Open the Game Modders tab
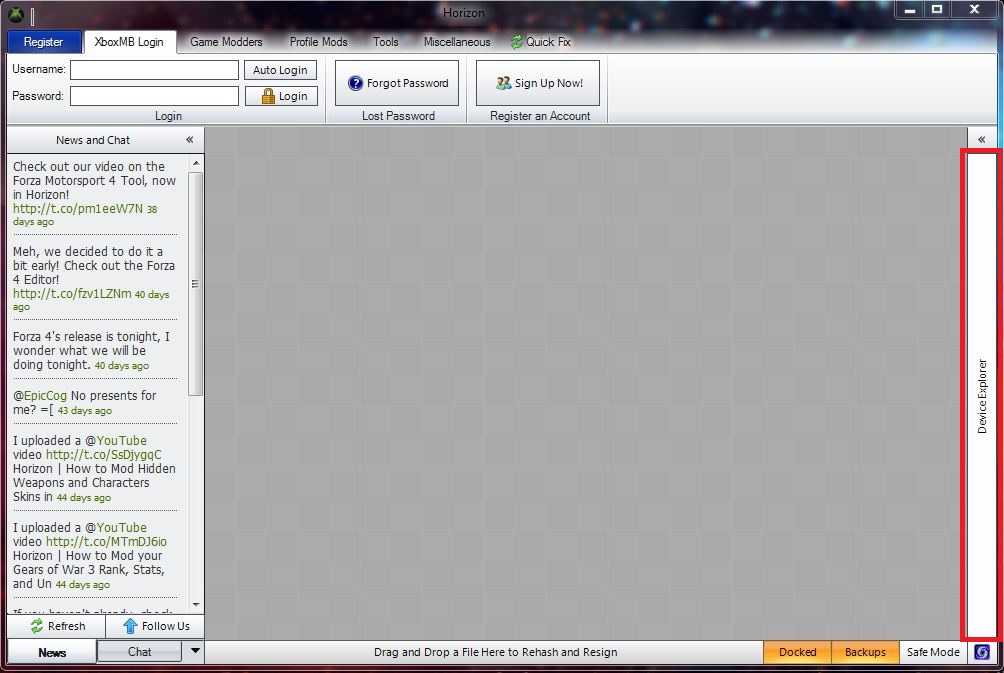The width and height of the screenshot is (1004, 673). point(226,42)
